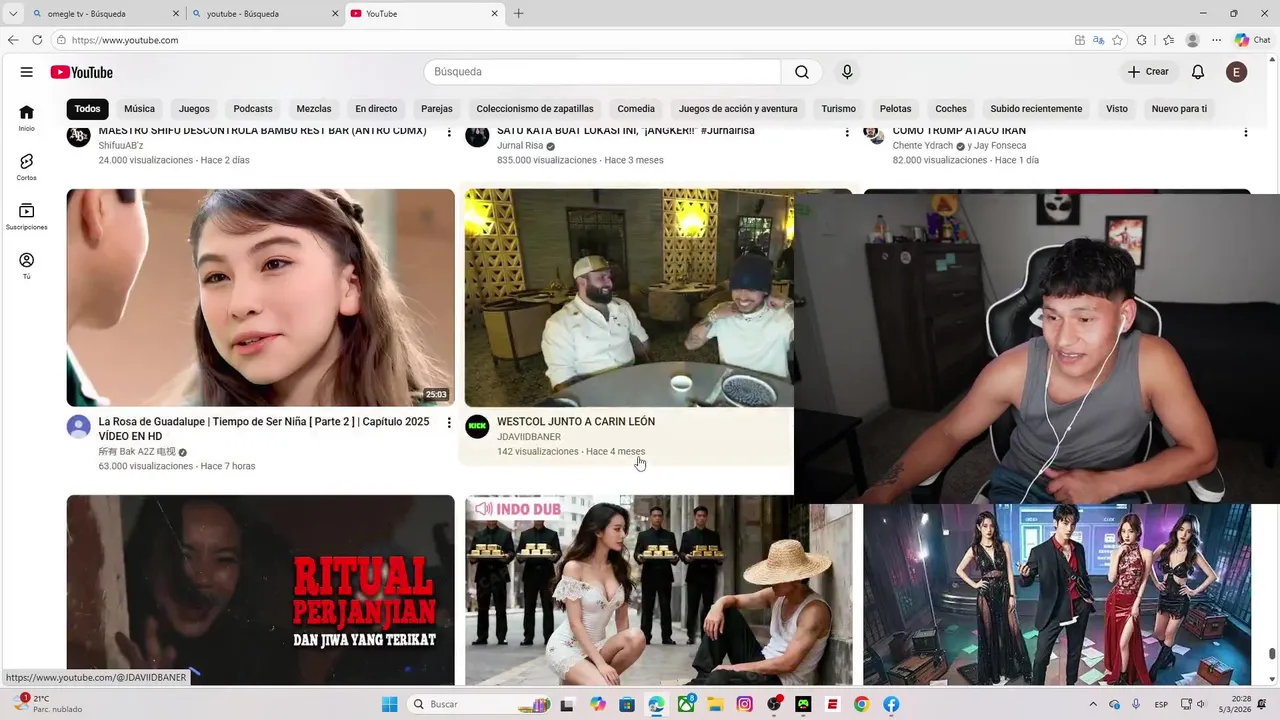Select Juegos de acción y aventura chip
This screenshot has width=1280, height=720.
[738, 109]
